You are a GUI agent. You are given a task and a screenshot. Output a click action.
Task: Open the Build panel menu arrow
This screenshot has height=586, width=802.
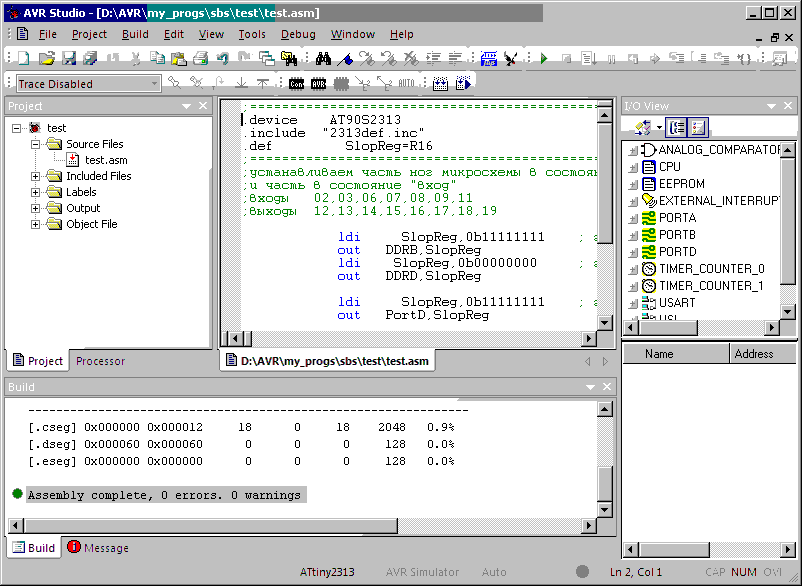[x=590, y=387]
